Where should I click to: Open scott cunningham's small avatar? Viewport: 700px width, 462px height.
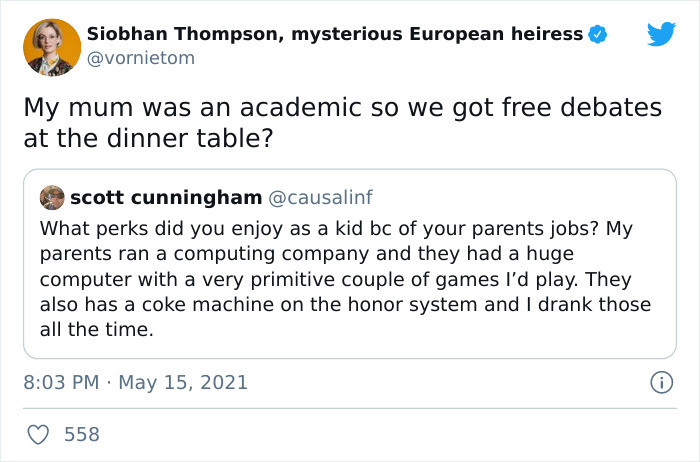point(52,197)
